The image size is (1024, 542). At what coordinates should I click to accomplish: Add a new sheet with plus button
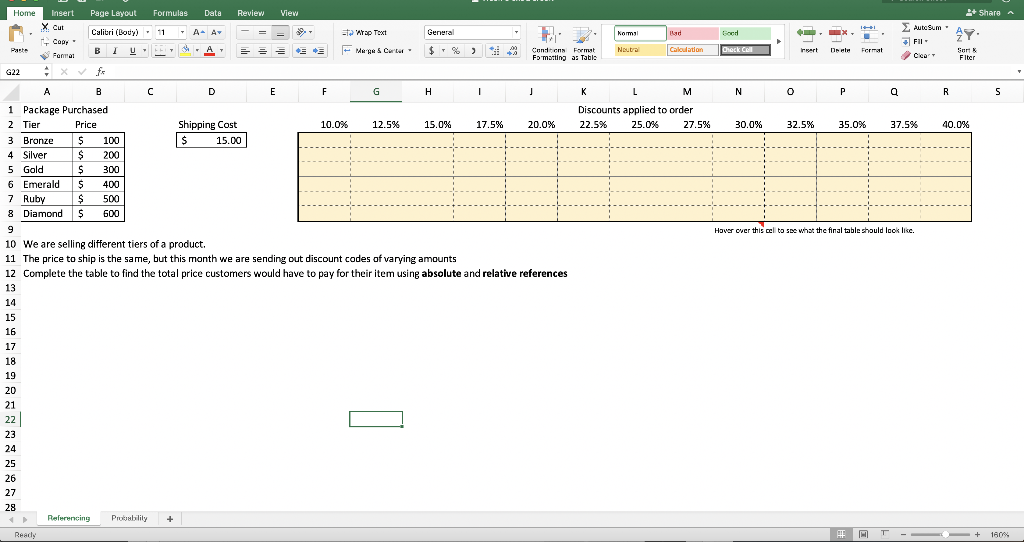pos(170,518)
